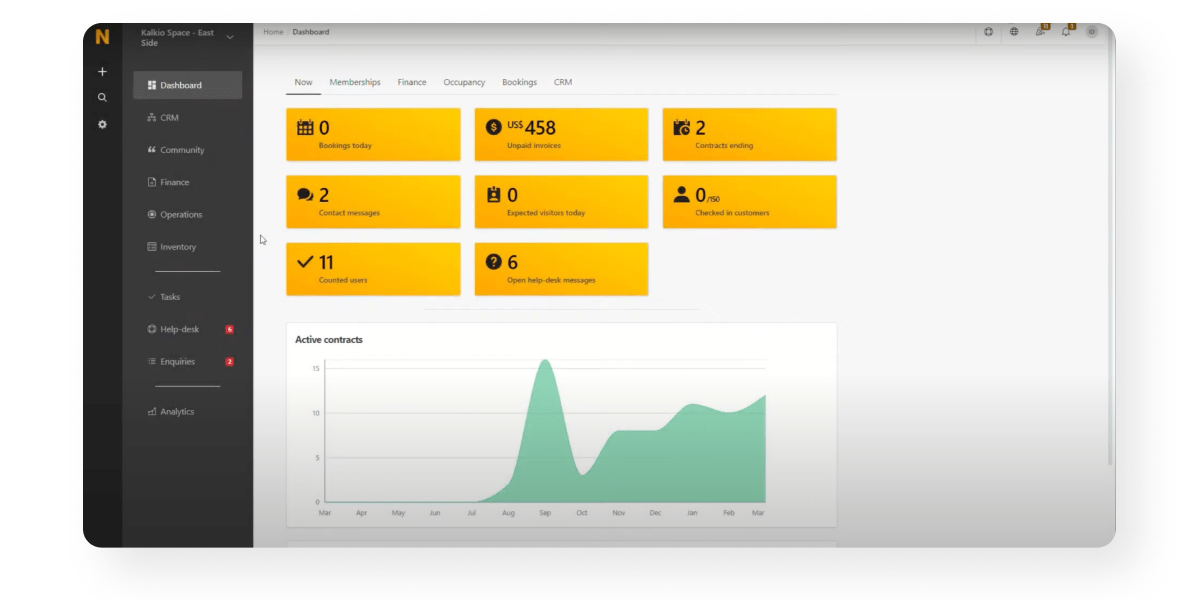Click the Home breadcrumb link
The height and width of the screenshot is (600, 1200).
[273, 32]
